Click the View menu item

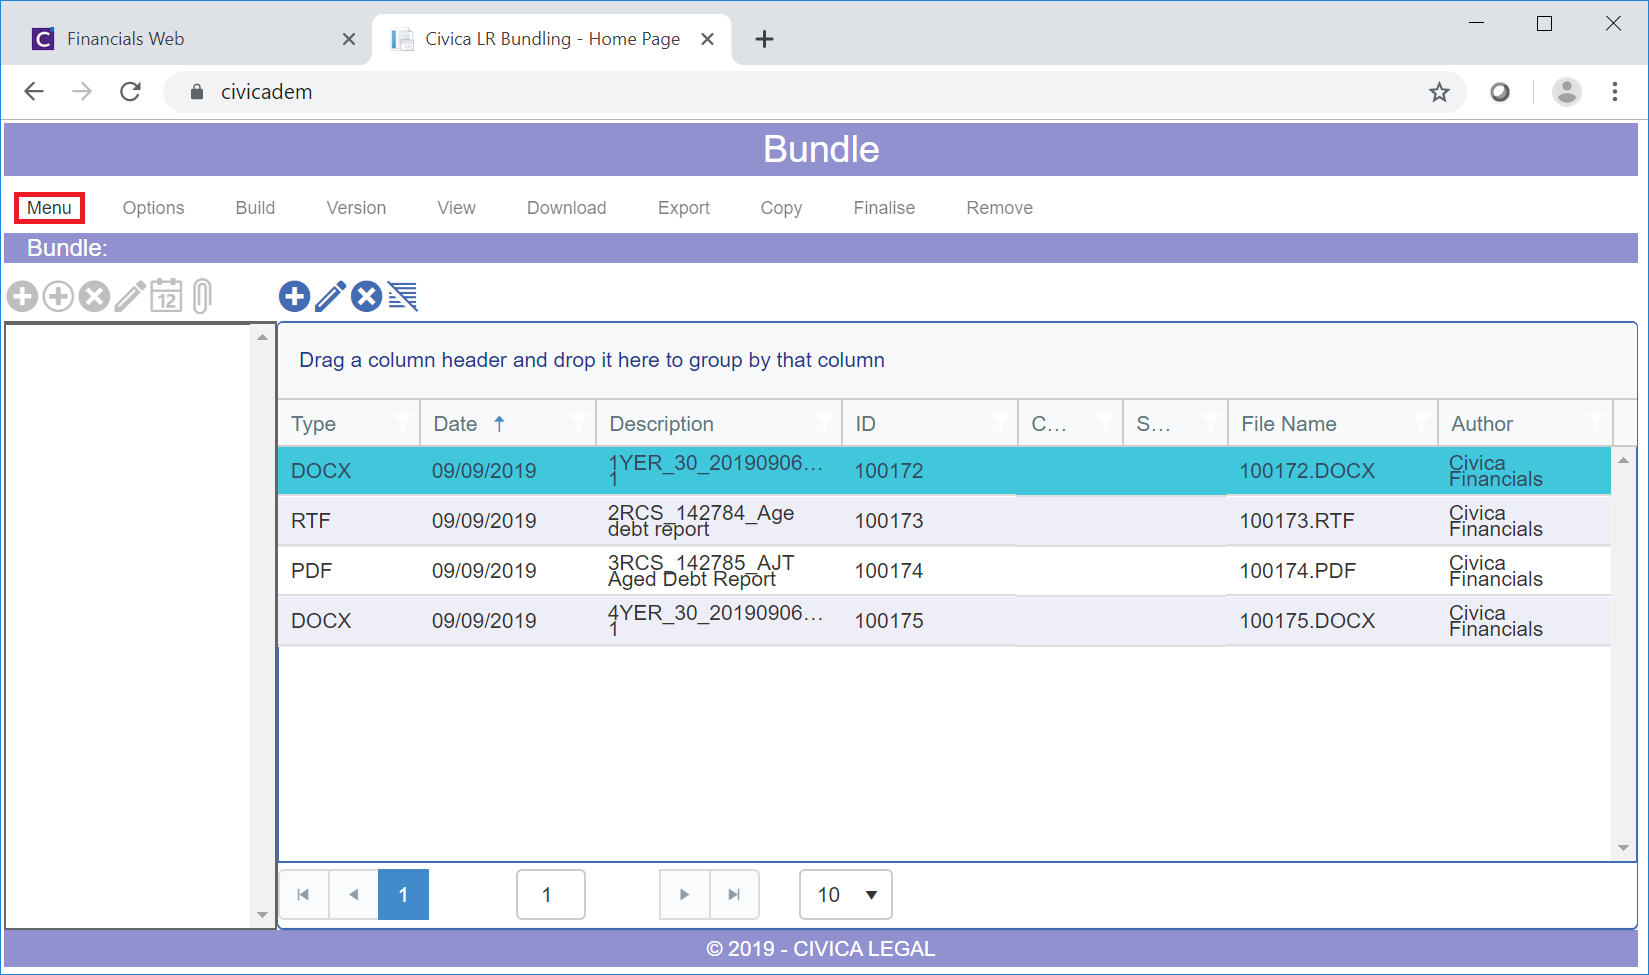[456, 208]
